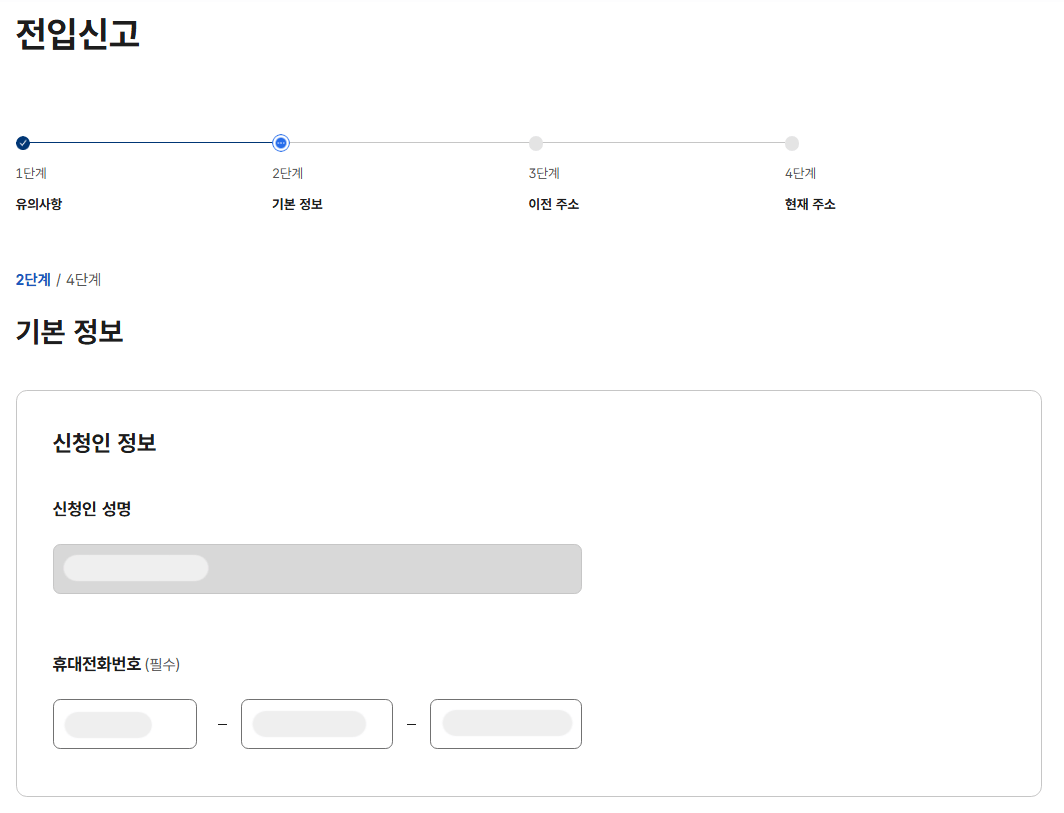Click the 3단계 step indicator dot
Screen dimensions: 1064x813
click(536, 143)
